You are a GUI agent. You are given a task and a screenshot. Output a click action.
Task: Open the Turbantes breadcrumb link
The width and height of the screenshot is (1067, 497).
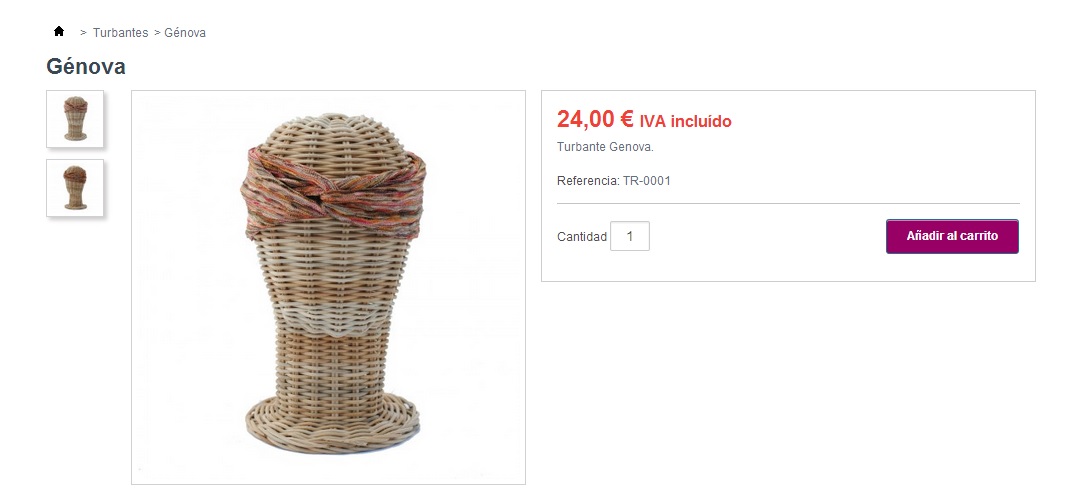(x=120, y=33)
